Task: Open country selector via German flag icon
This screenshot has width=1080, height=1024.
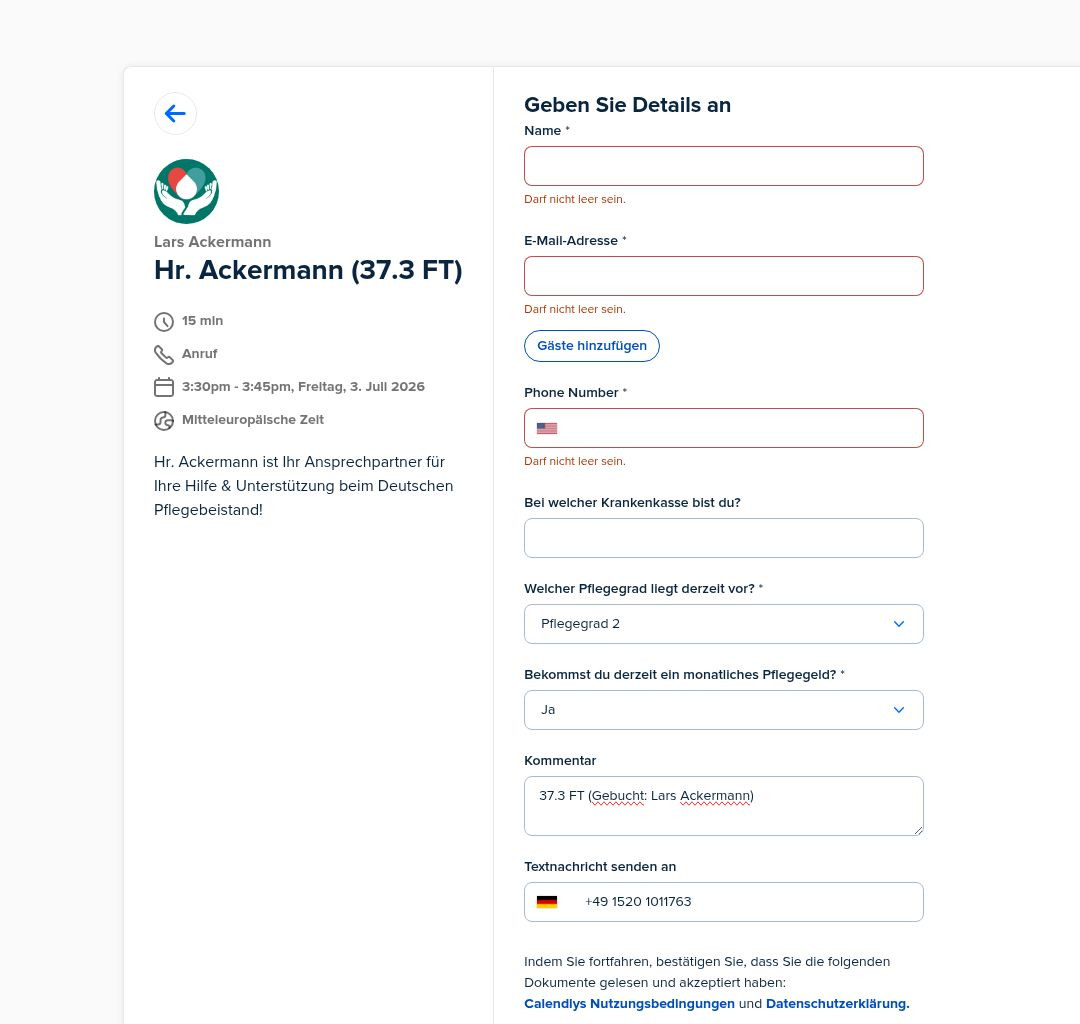Action: point(547,902)
